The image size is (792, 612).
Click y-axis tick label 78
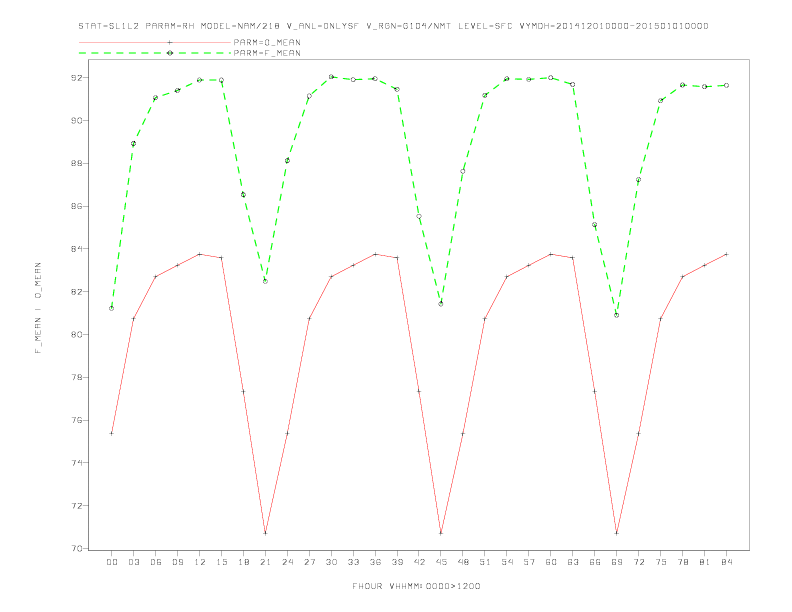(76, 377)
